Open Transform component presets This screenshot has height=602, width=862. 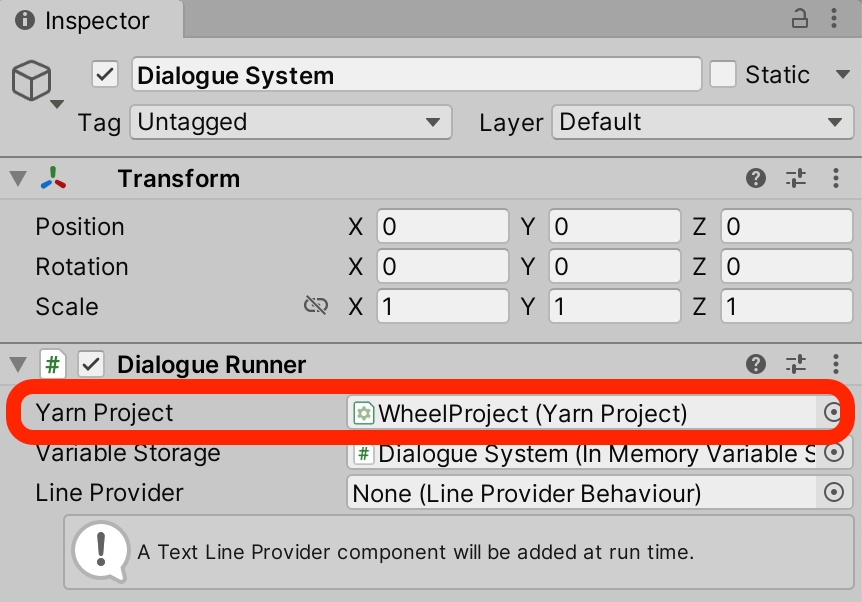pyautogui.click(x=796, y=179)
